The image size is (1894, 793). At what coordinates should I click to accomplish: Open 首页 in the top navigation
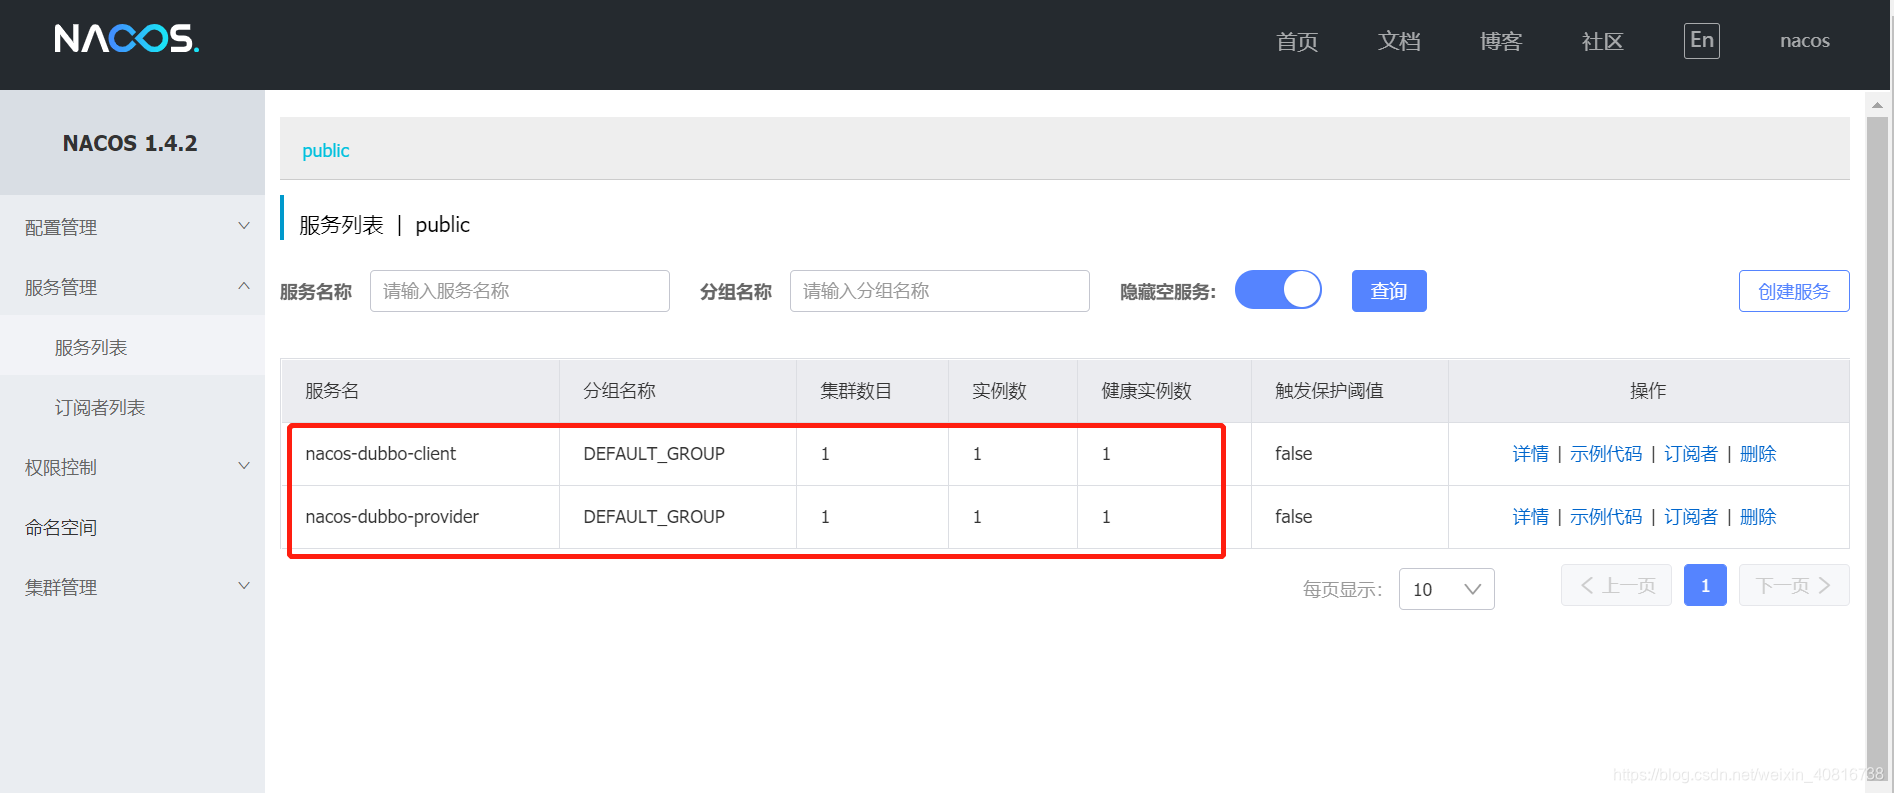1297,41
